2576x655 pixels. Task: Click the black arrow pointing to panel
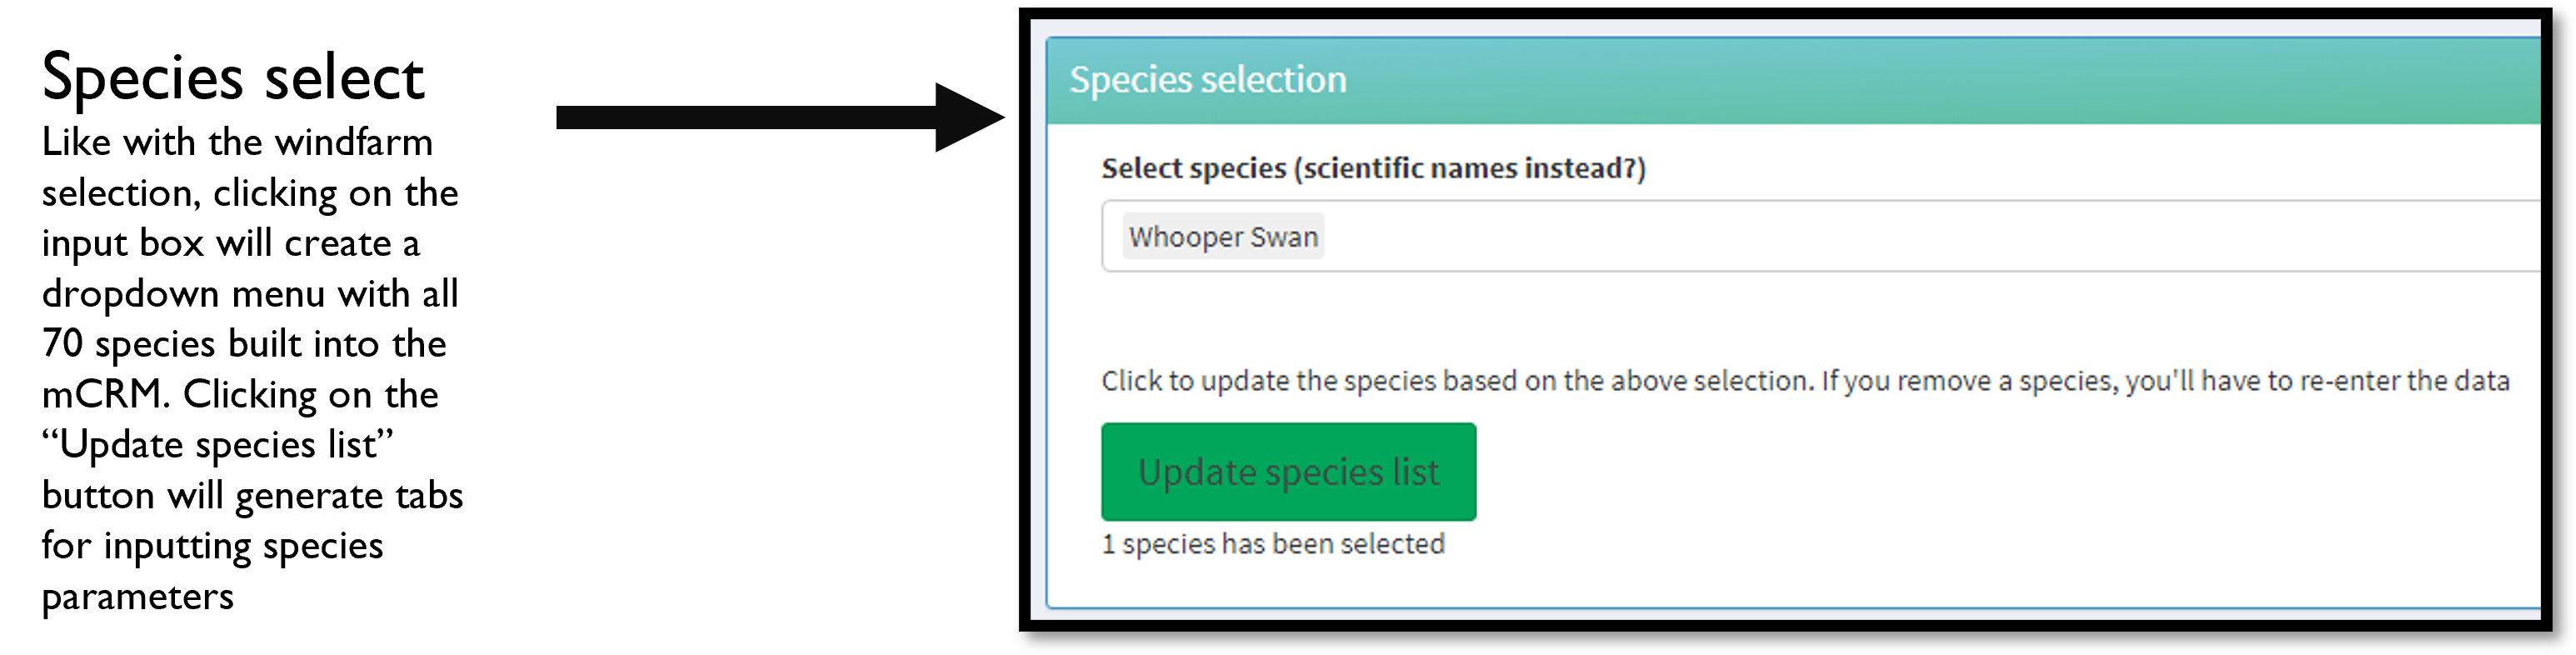(x=780, y=117)
